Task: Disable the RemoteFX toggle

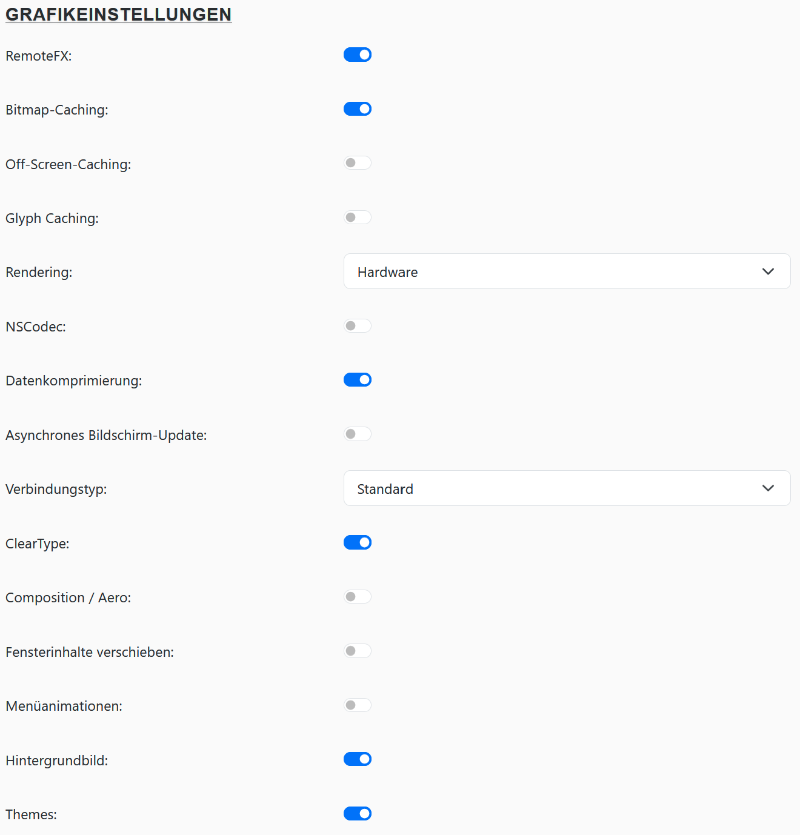Action: click(x=357, y=55)
